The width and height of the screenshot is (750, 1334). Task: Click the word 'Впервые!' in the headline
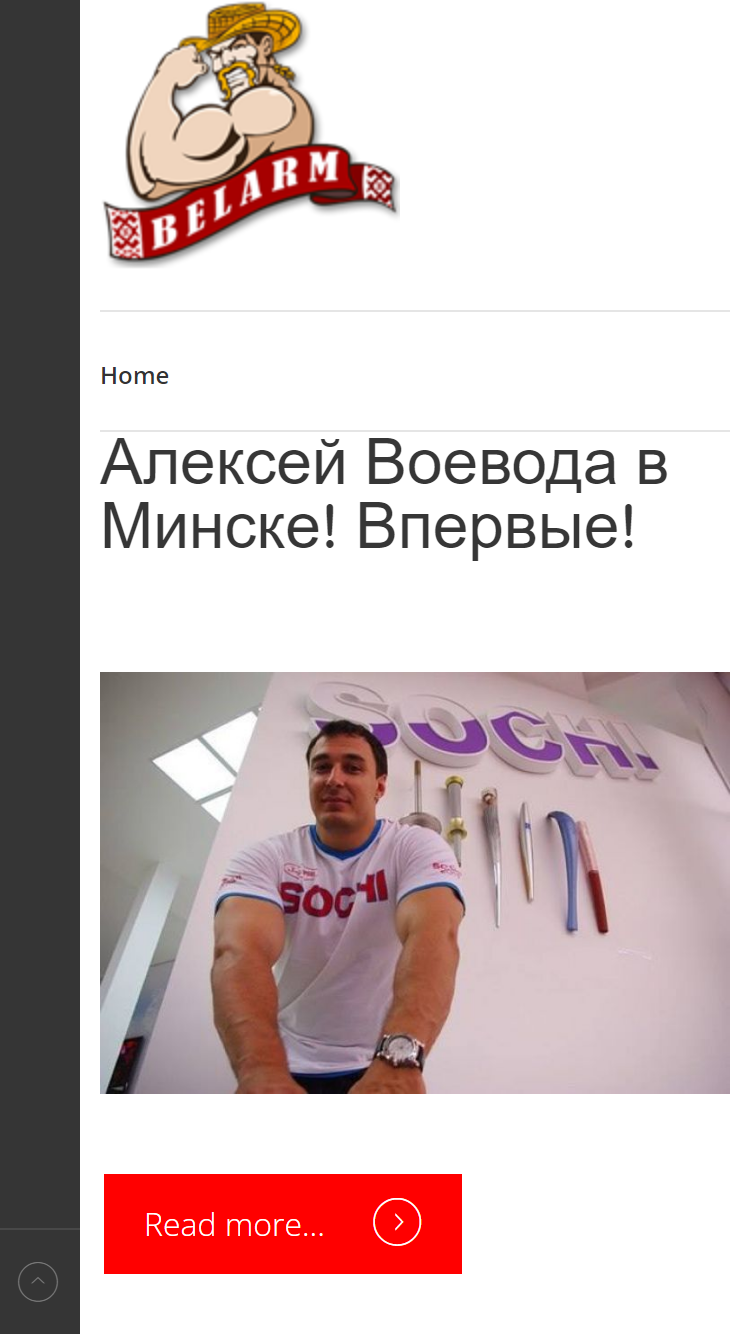coord(496,527)
